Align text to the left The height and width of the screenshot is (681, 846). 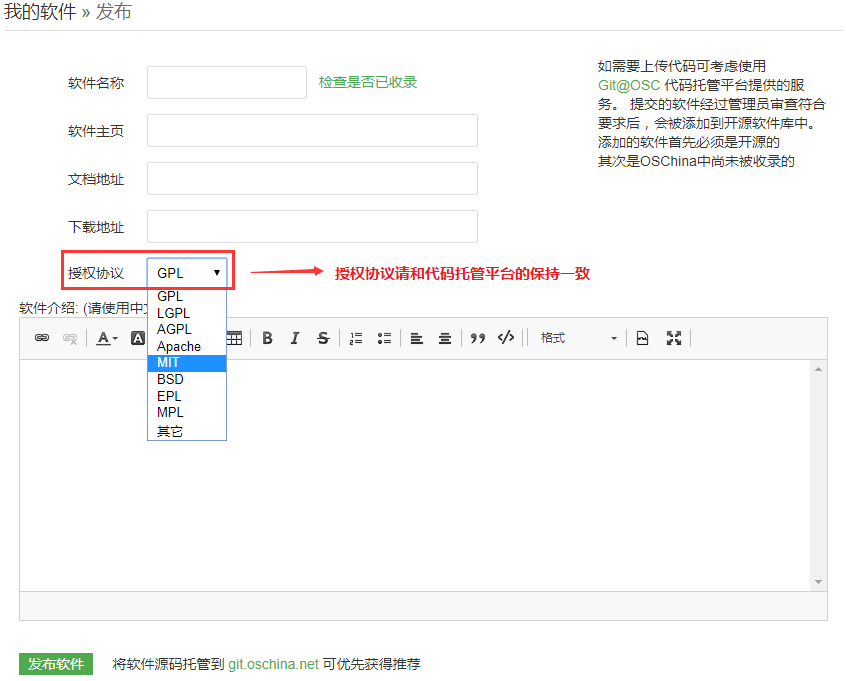pyautogui.click(x=417, y=338)
